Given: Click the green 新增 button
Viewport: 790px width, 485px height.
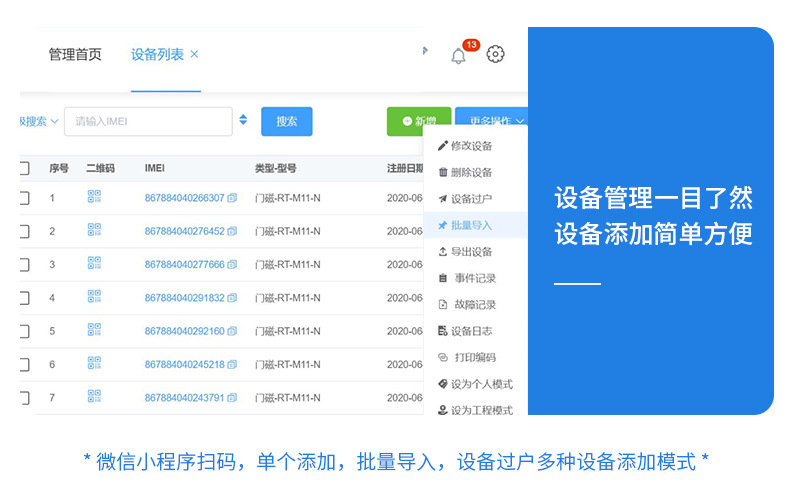Looking at the screenshot, I should tap(419, 121).
